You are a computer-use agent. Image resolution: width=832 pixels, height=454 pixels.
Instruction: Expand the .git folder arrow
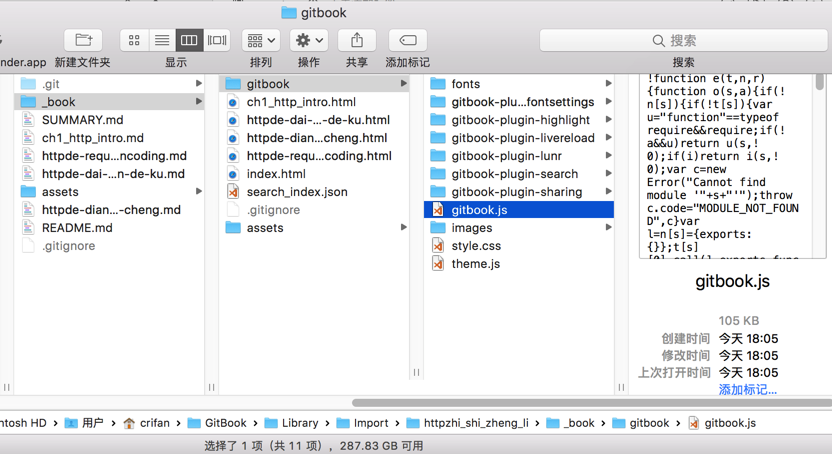198,83
